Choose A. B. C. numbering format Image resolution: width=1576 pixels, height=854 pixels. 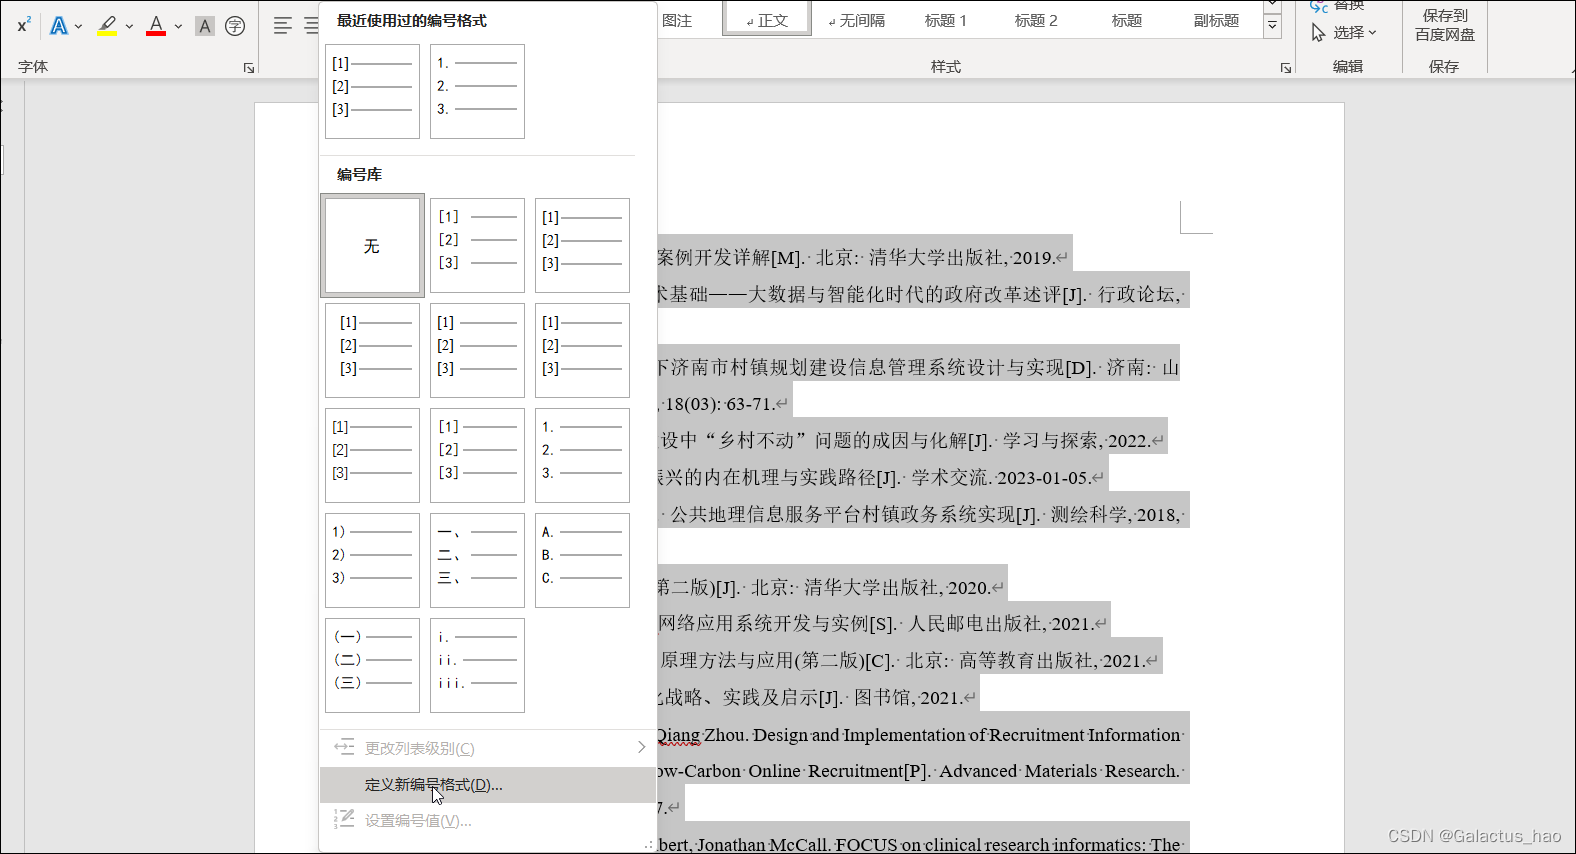pos(582,560)
